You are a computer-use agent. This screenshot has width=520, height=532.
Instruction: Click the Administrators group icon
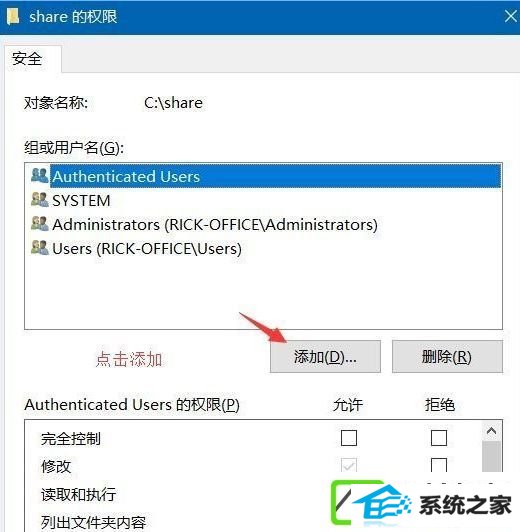(40, 224)
